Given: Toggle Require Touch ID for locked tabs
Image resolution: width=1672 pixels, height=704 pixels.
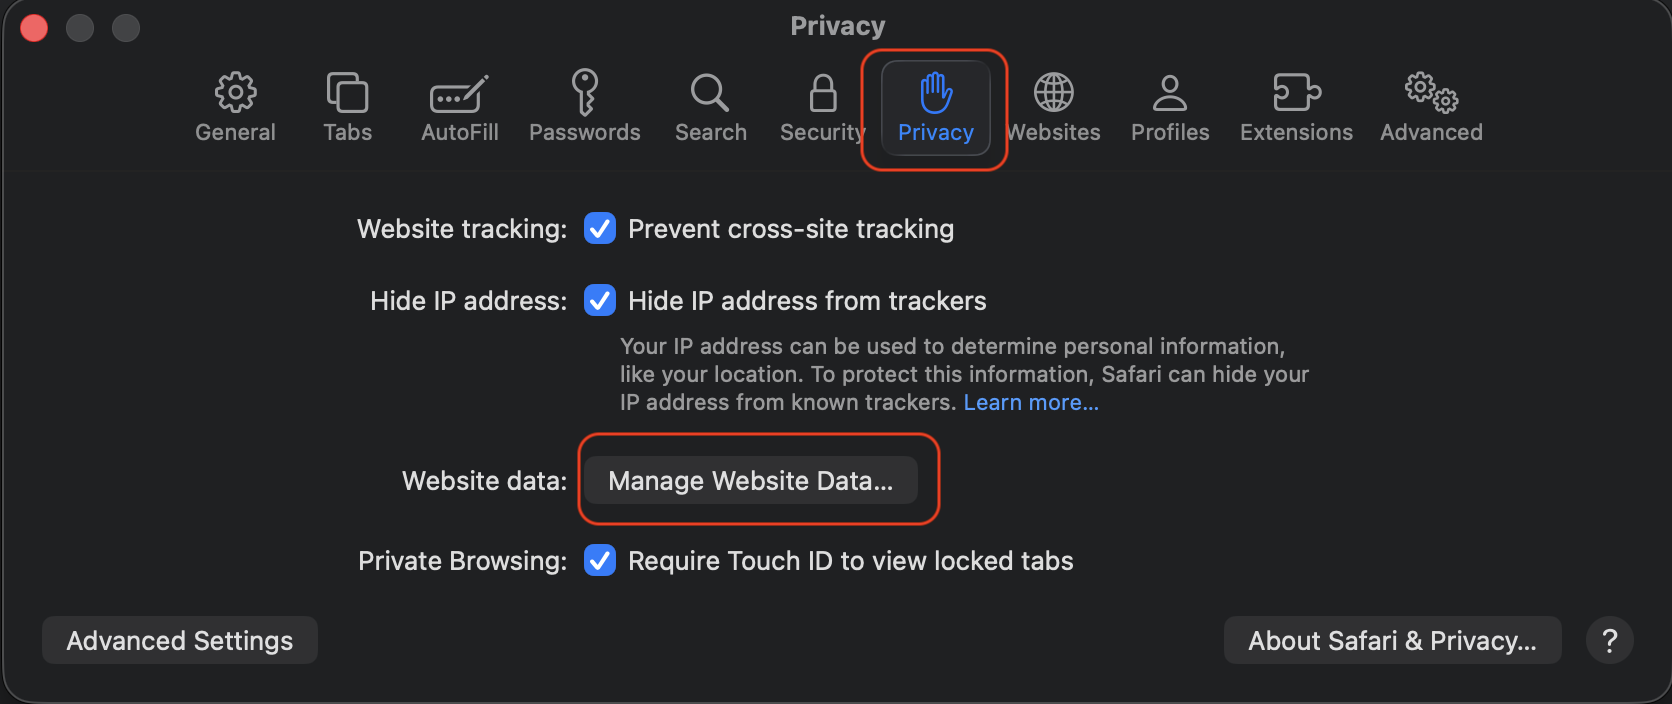Looking at the screenshot, I should [x=600, y=560].
